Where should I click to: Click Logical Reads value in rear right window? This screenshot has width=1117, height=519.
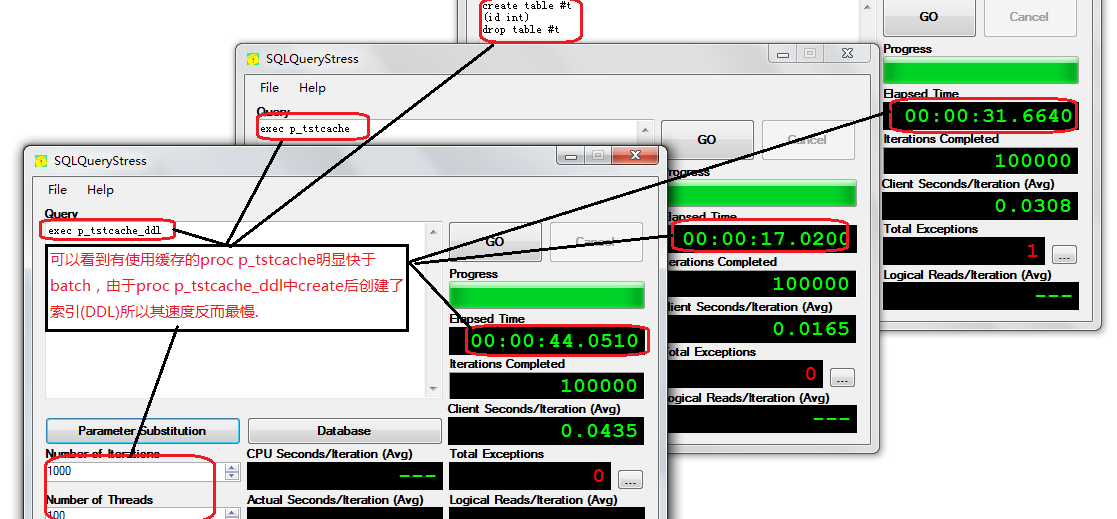[981, 295]
